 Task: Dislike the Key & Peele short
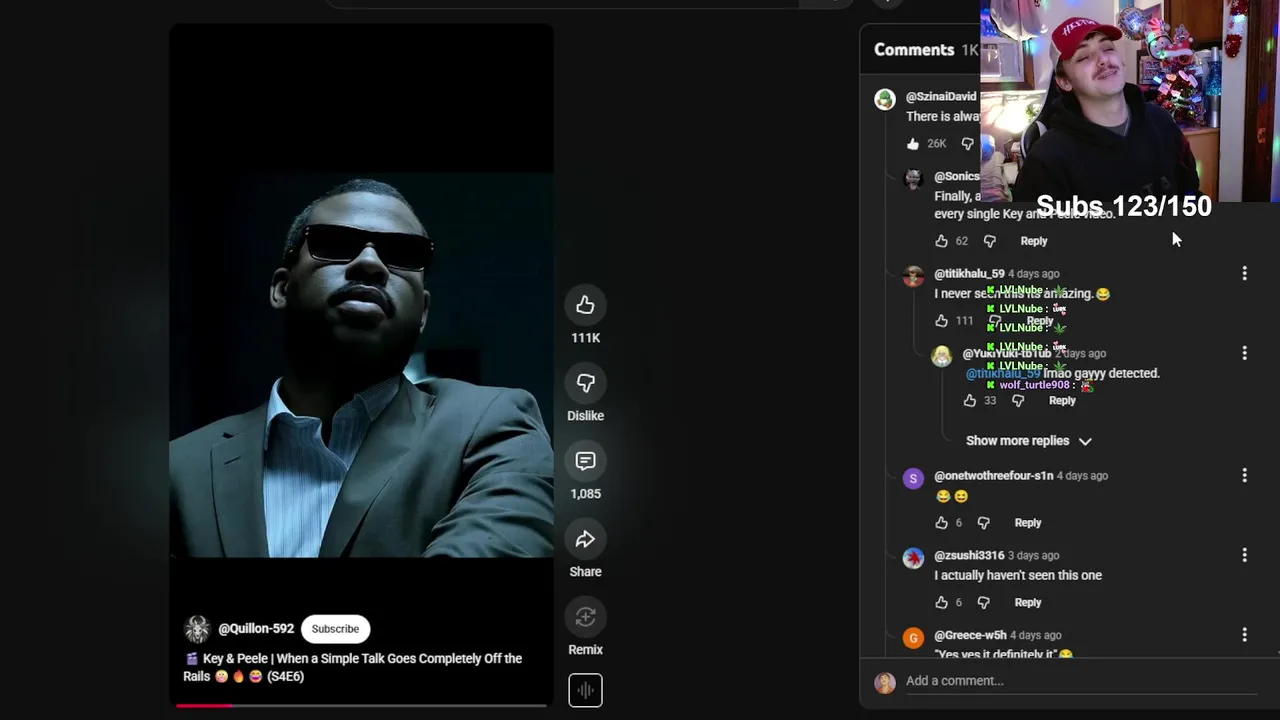(x=585, y=383)
